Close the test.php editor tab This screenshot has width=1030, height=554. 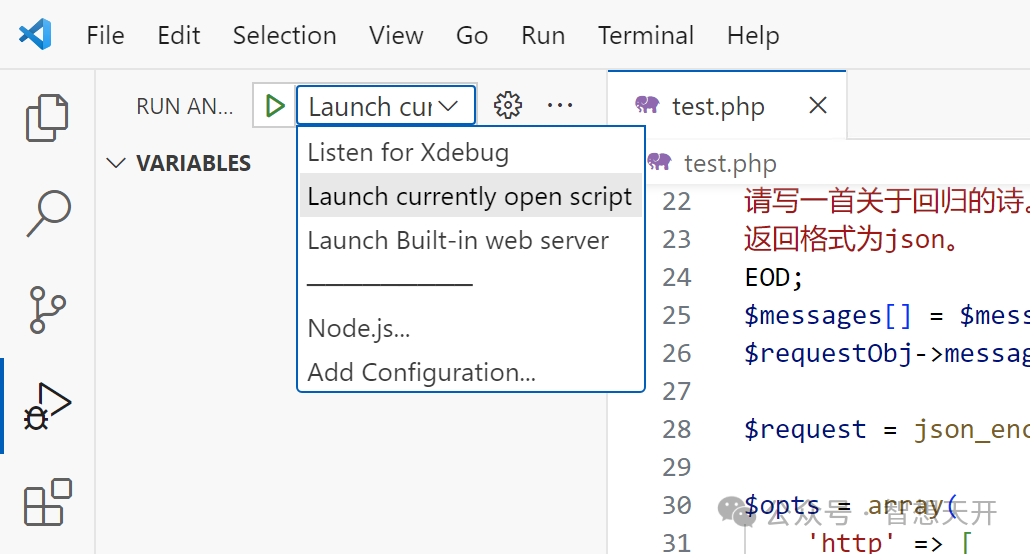coord(818,105)
